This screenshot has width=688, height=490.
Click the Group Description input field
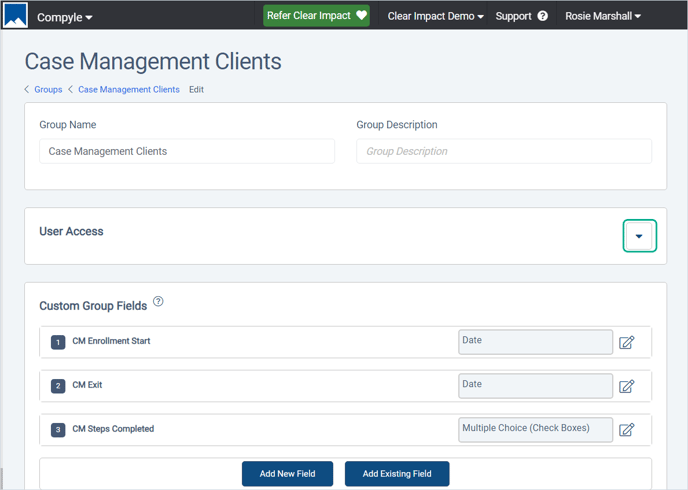[504, 151]
